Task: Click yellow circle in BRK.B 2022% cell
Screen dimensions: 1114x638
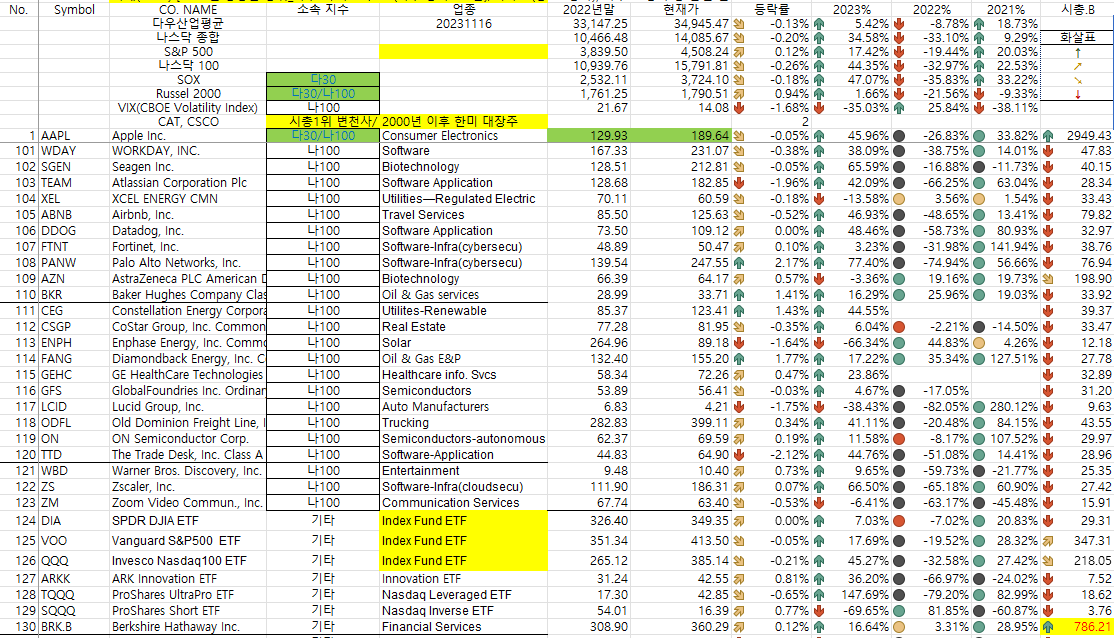Action: point(899,627)
